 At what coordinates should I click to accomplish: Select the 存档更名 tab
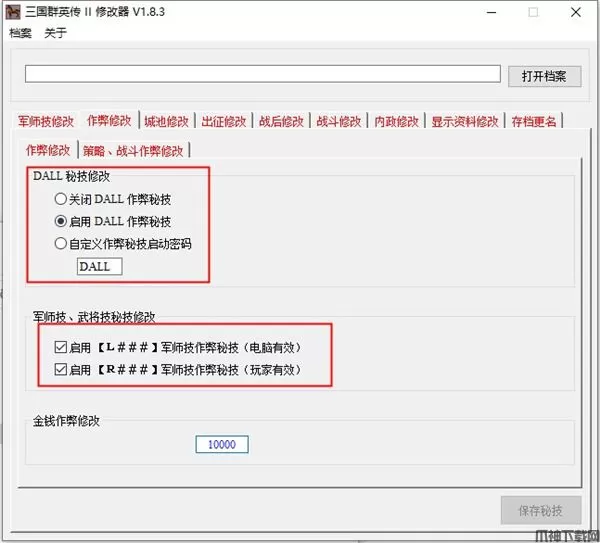[x=535, y=121]
